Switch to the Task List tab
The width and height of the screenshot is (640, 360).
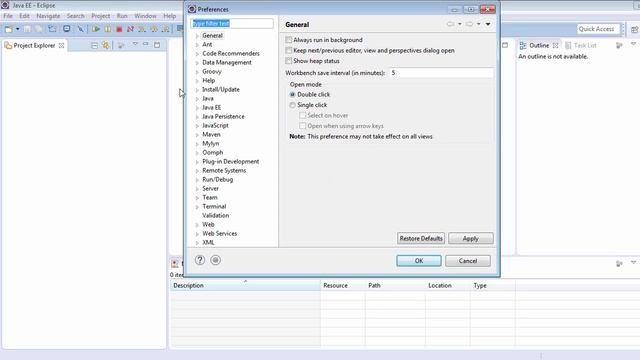[x=585, y=45]
